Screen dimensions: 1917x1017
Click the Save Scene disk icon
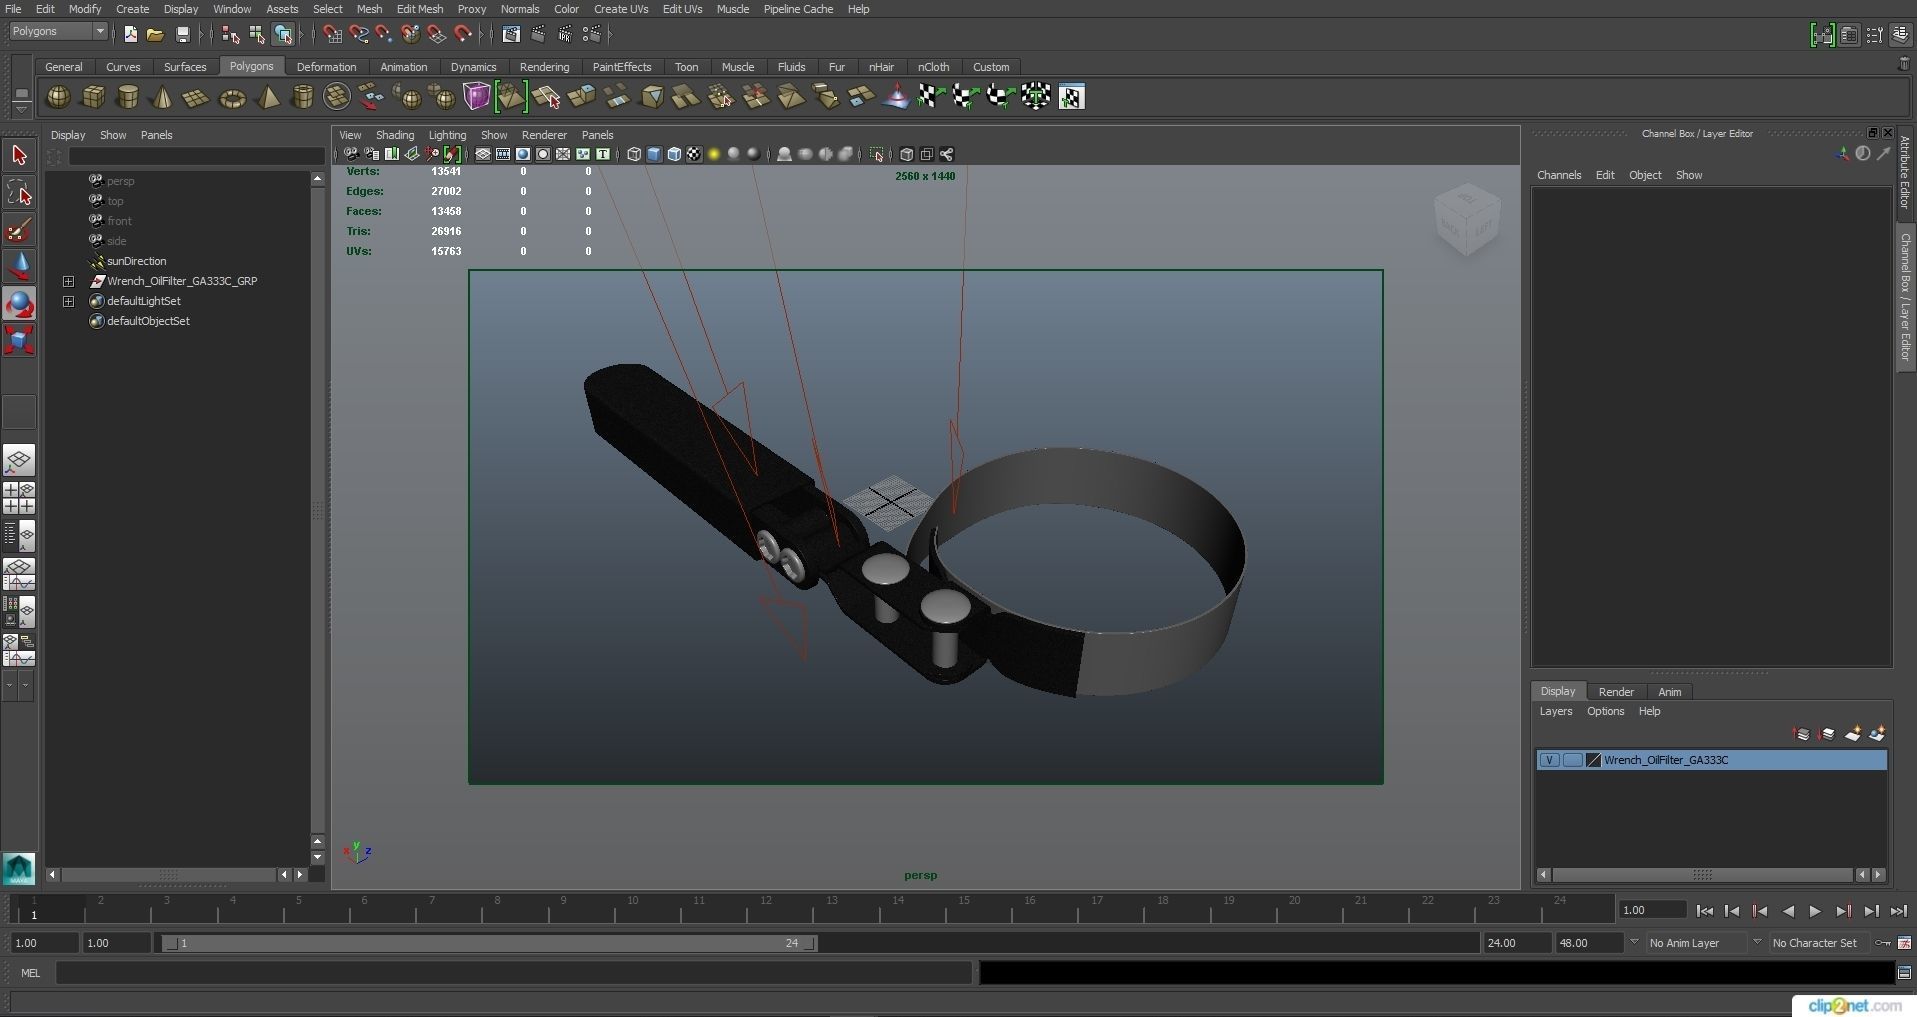(182, 35)
